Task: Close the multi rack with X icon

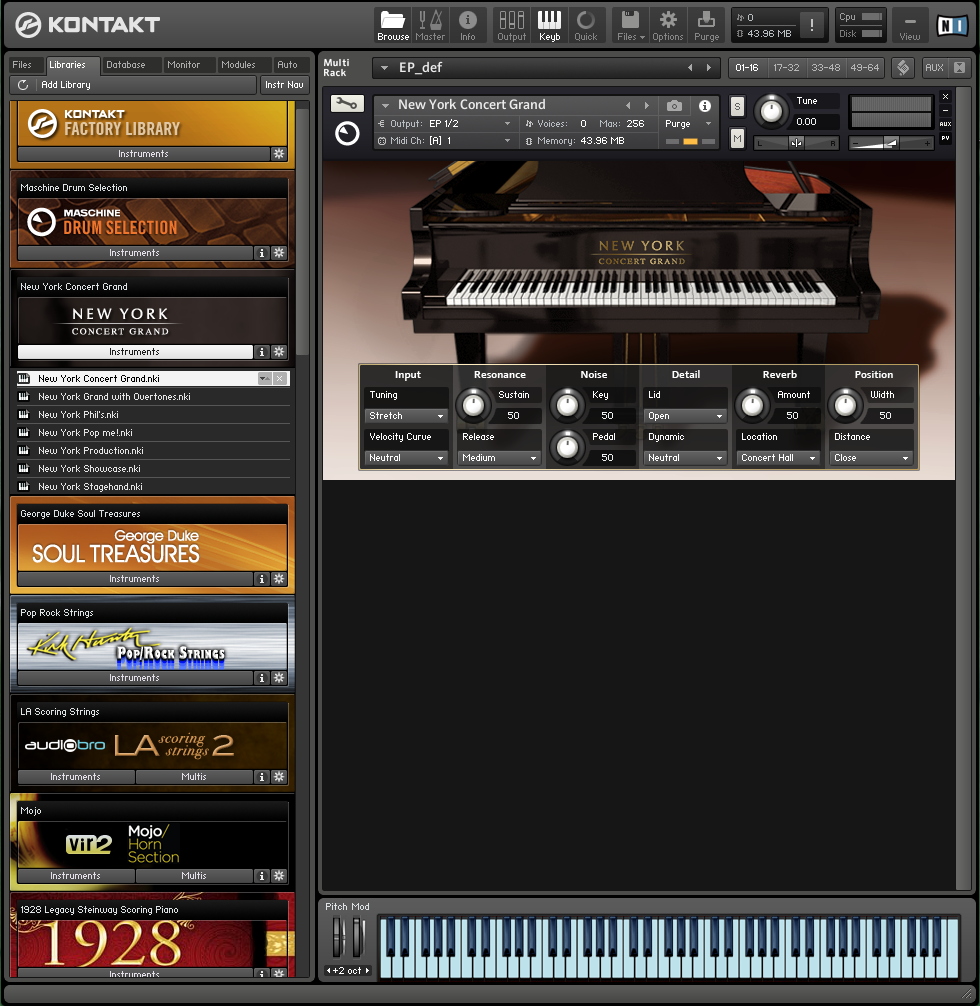Action: (959, 67)
